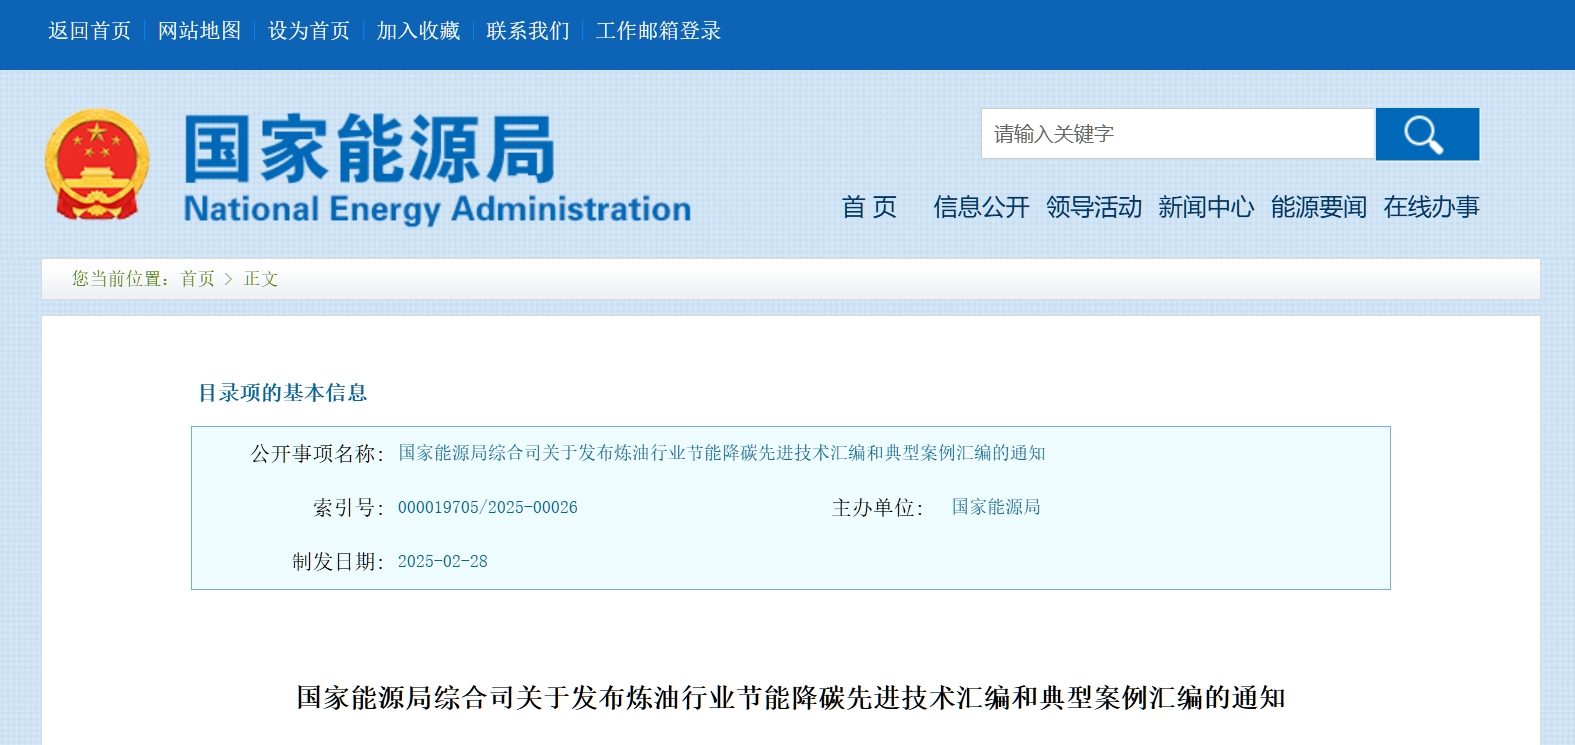Click 首页 in the breadcrumb

tap(197, 279)
